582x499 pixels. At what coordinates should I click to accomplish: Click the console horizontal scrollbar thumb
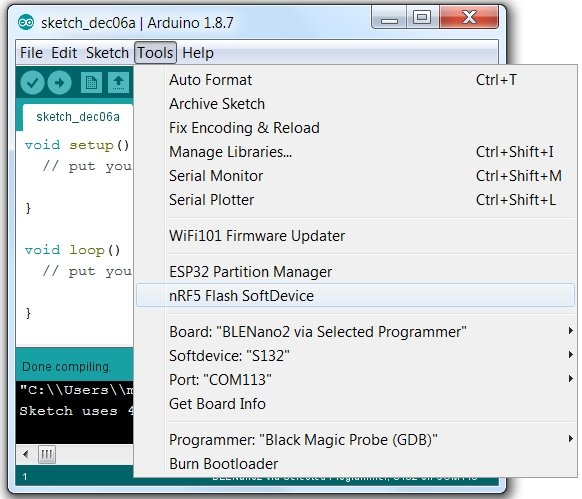pos(47,454)
